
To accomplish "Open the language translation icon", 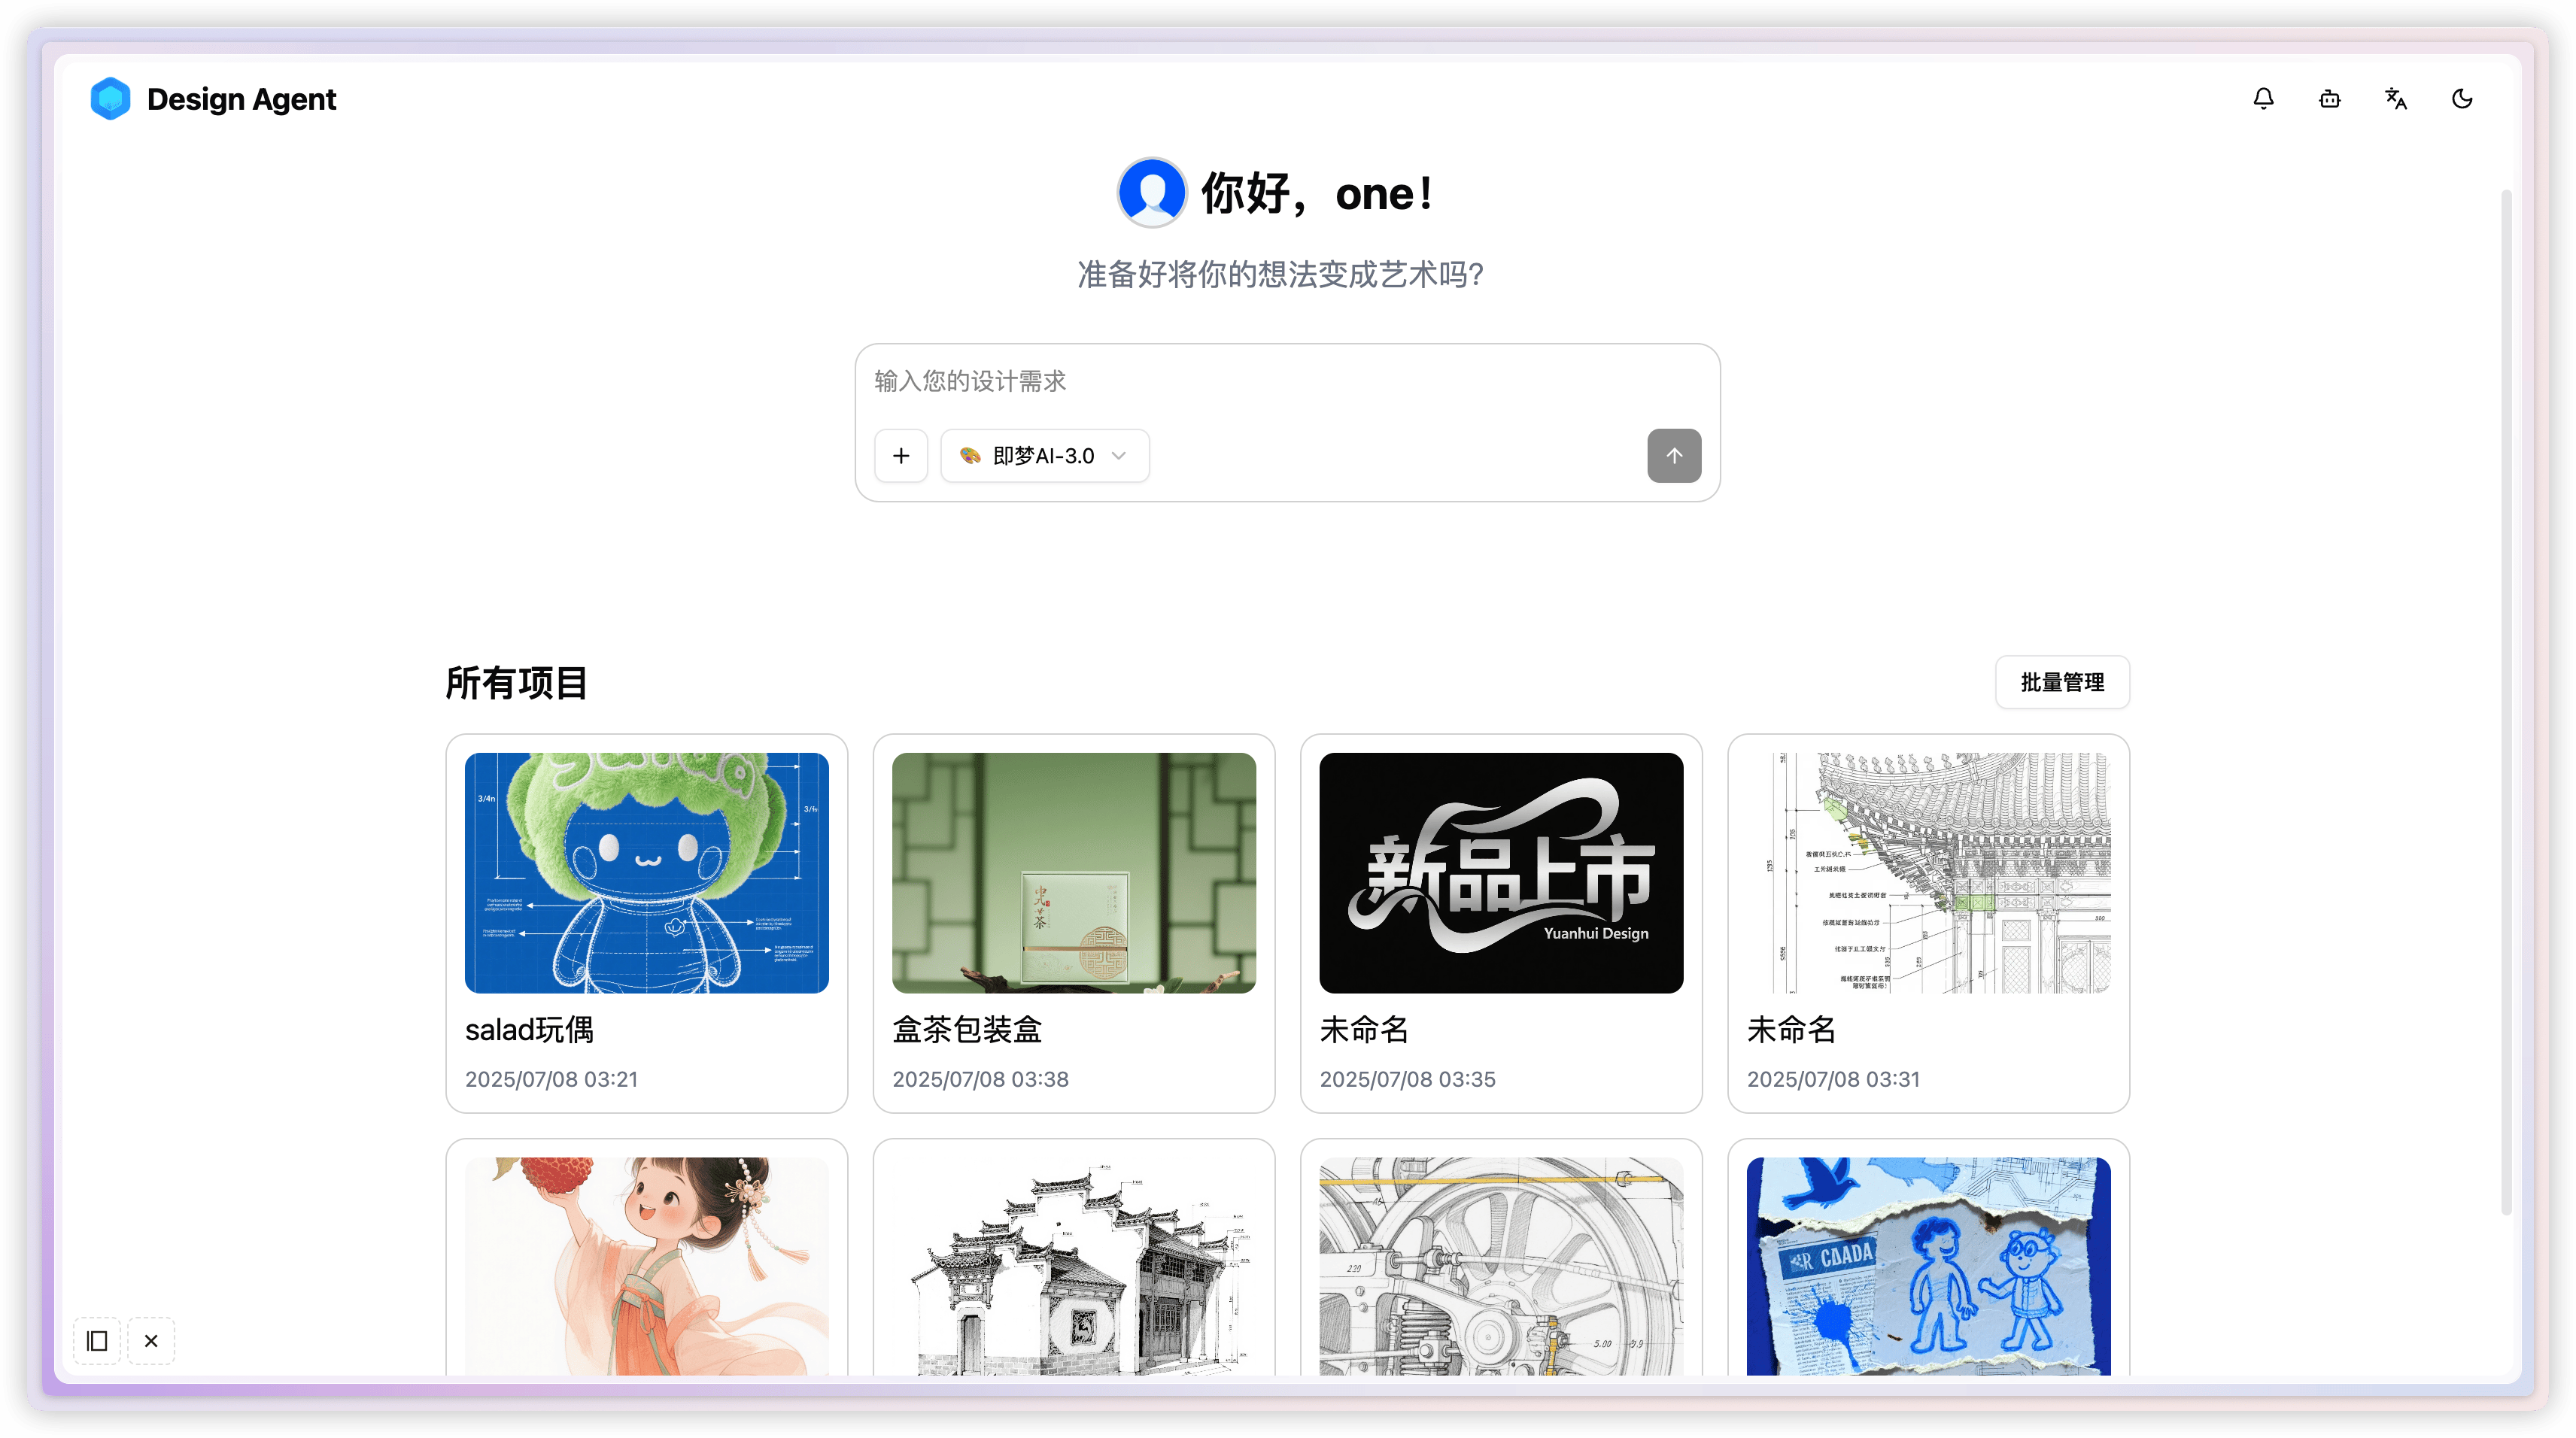I will (2395, 98).
